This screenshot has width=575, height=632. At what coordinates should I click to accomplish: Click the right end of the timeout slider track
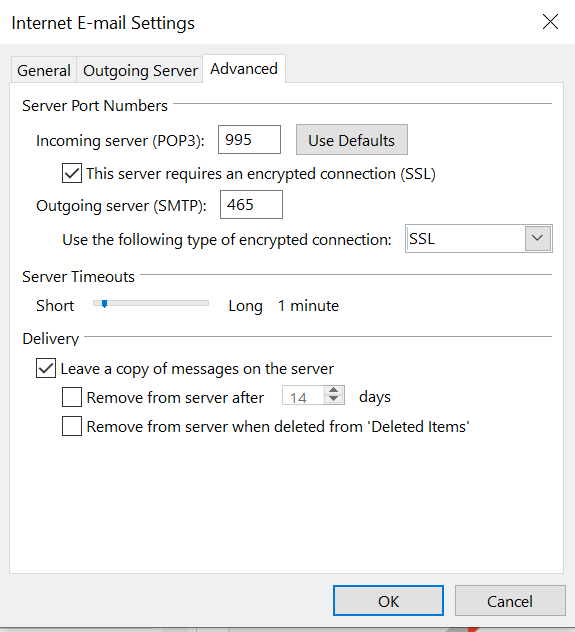206,303
